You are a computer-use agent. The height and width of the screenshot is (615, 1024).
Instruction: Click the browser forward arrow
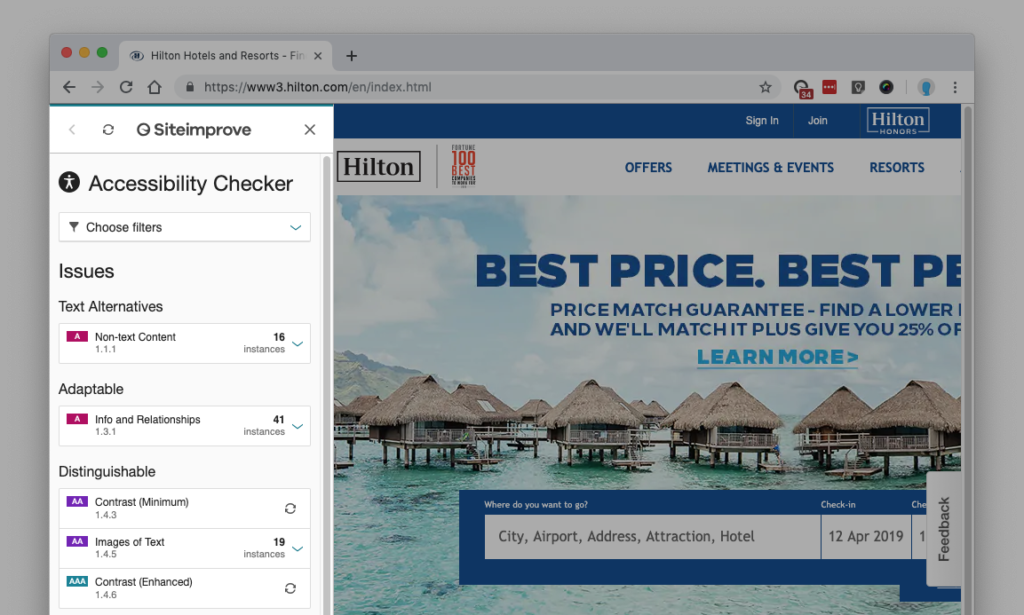coord(97,87)
